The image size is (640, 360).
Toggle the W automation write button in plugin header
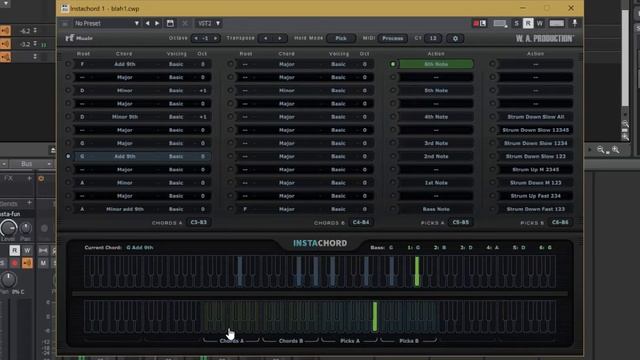[540, 23]
